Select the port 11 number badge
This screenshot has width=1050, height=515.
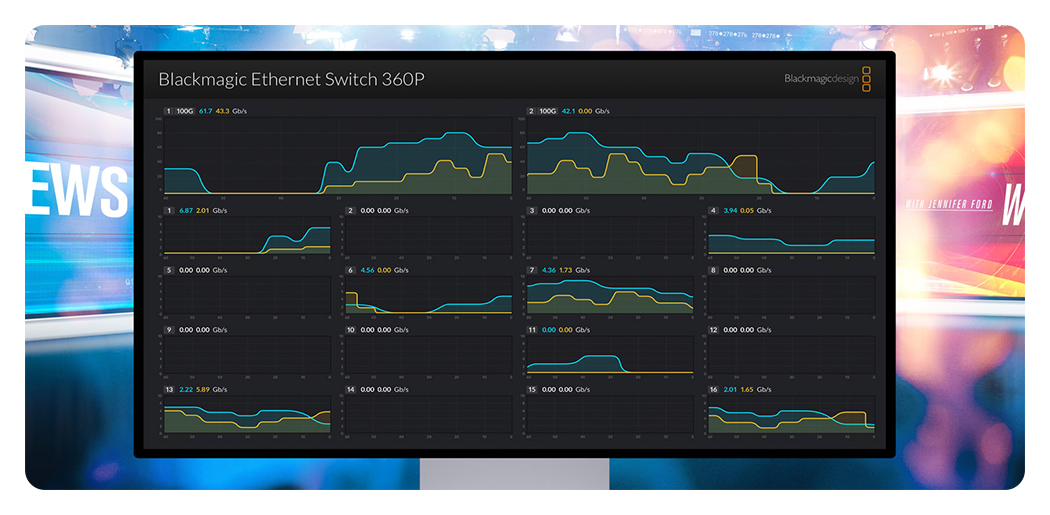point(533,329)
